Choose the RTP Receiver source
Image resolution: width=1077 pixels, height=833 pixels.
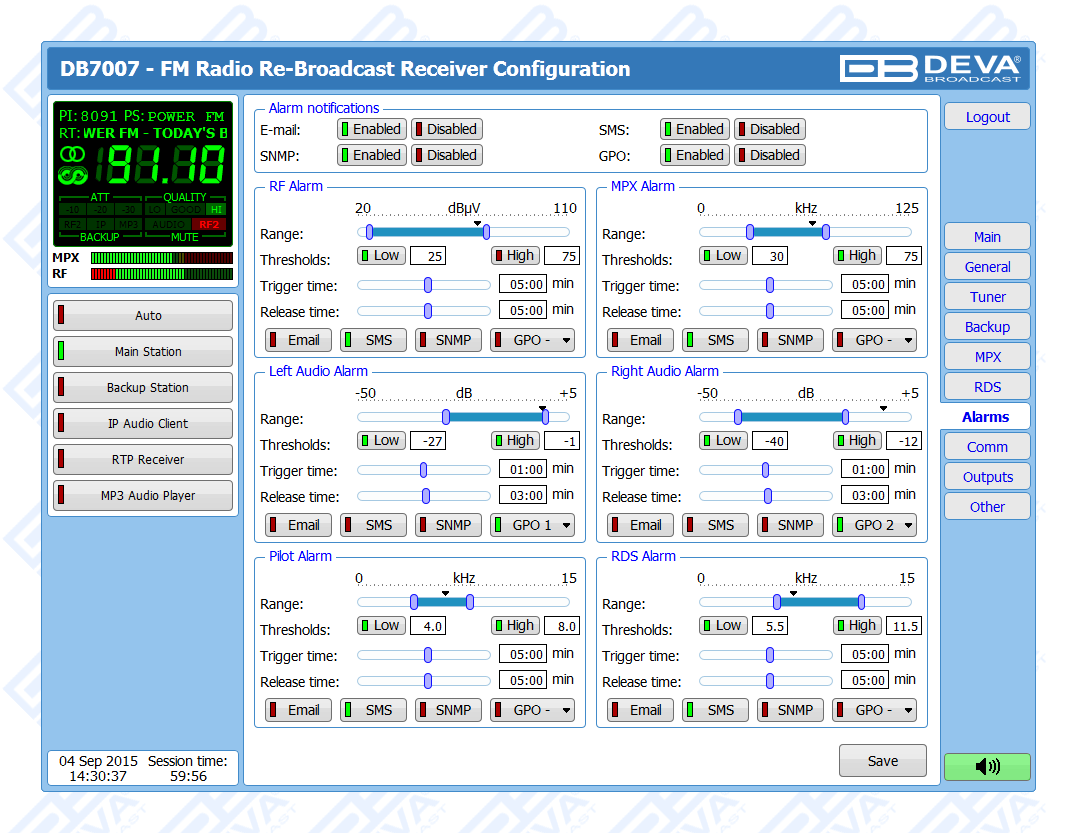[143, 460]
